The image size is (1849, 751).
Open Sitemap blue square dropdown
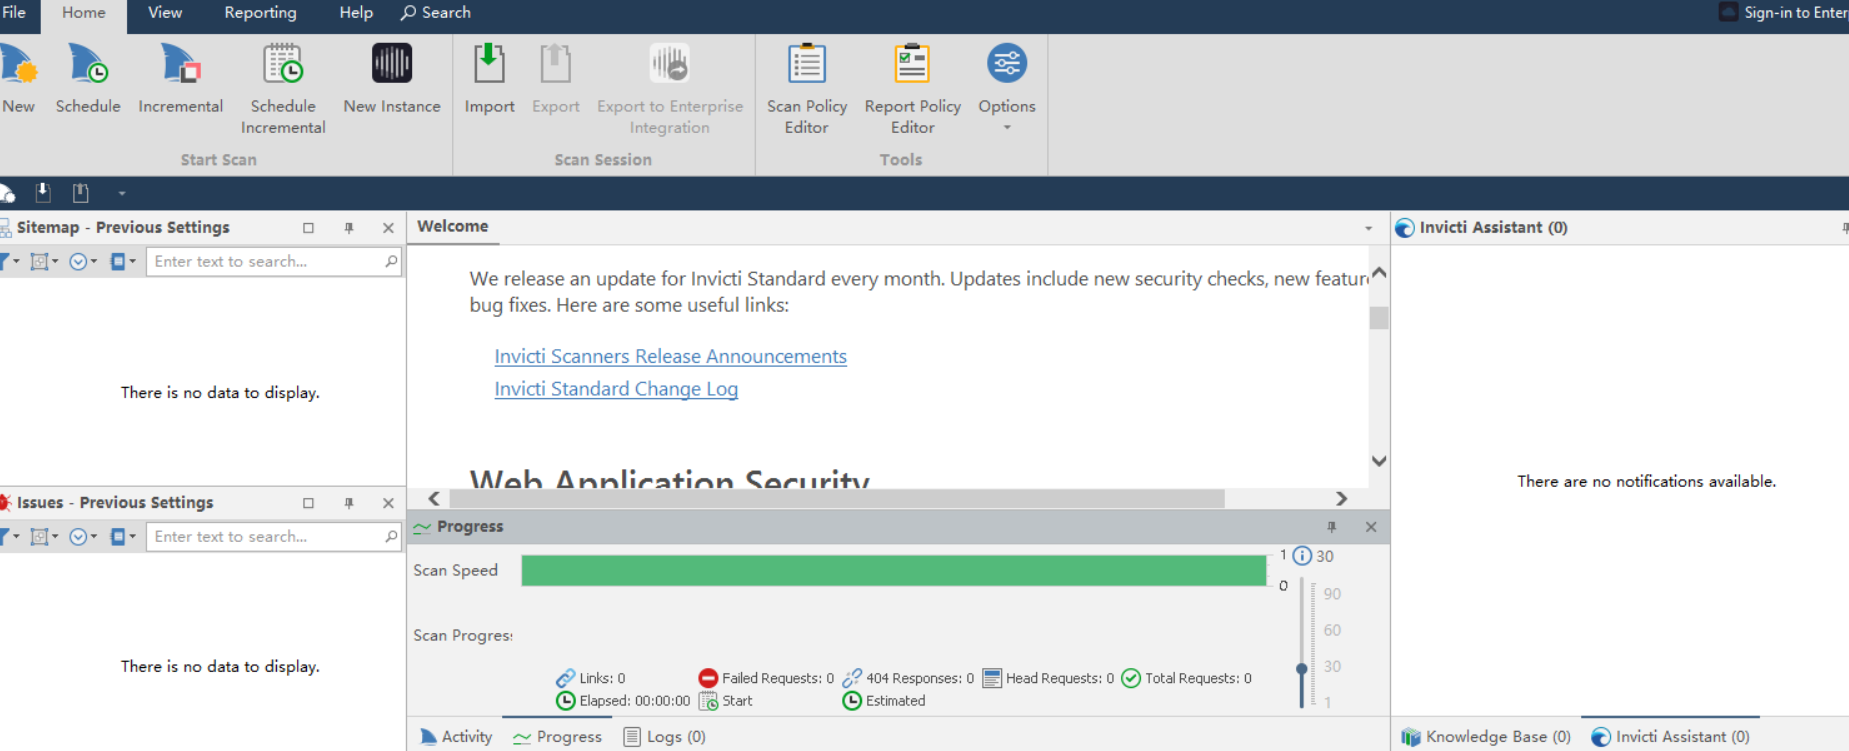point(122,261)
